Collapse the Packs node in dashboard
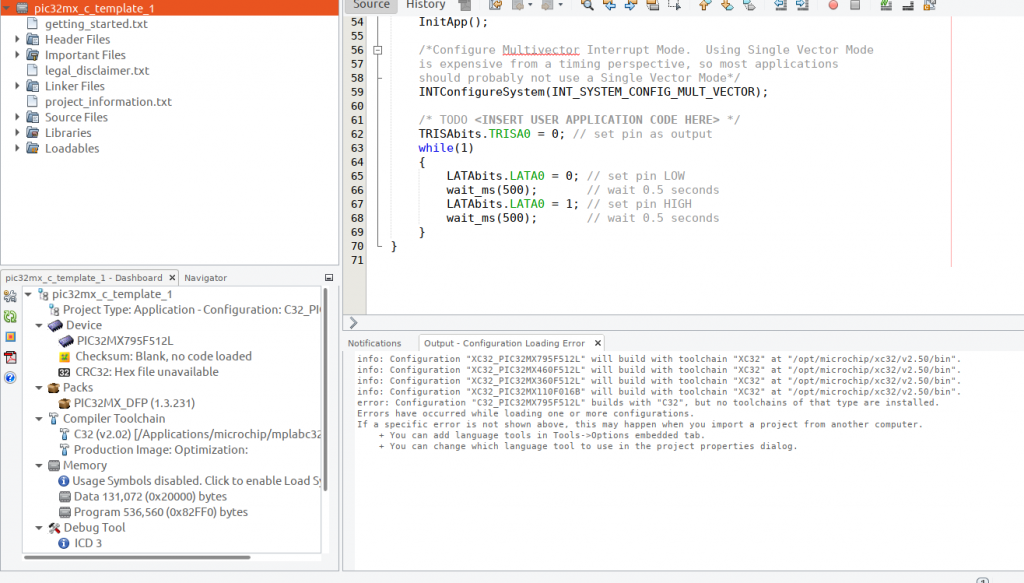Viewport: 1024px width, 583px height. tap(39, 388)
